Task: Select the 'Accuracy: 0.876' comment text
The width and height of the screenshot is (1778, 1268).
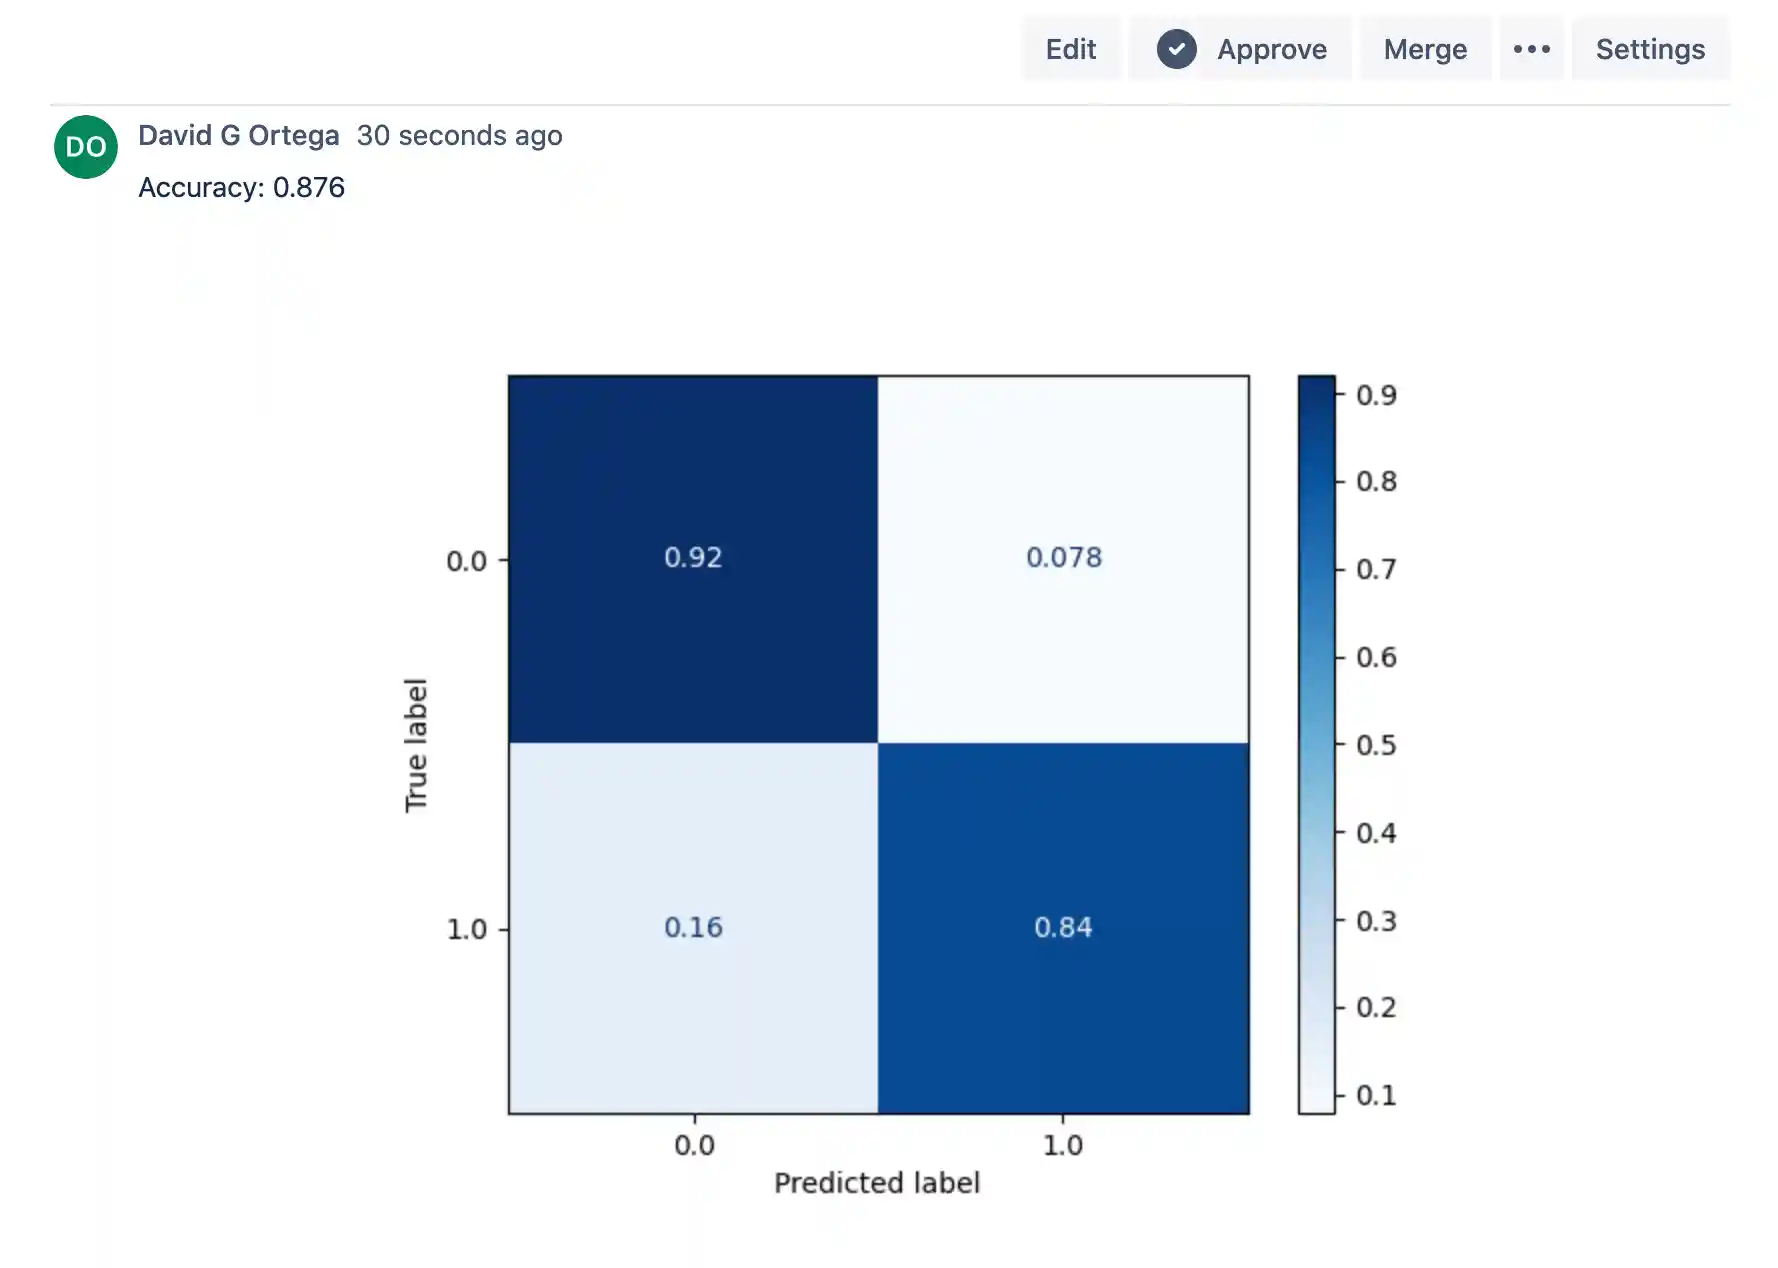Action: 240,187
